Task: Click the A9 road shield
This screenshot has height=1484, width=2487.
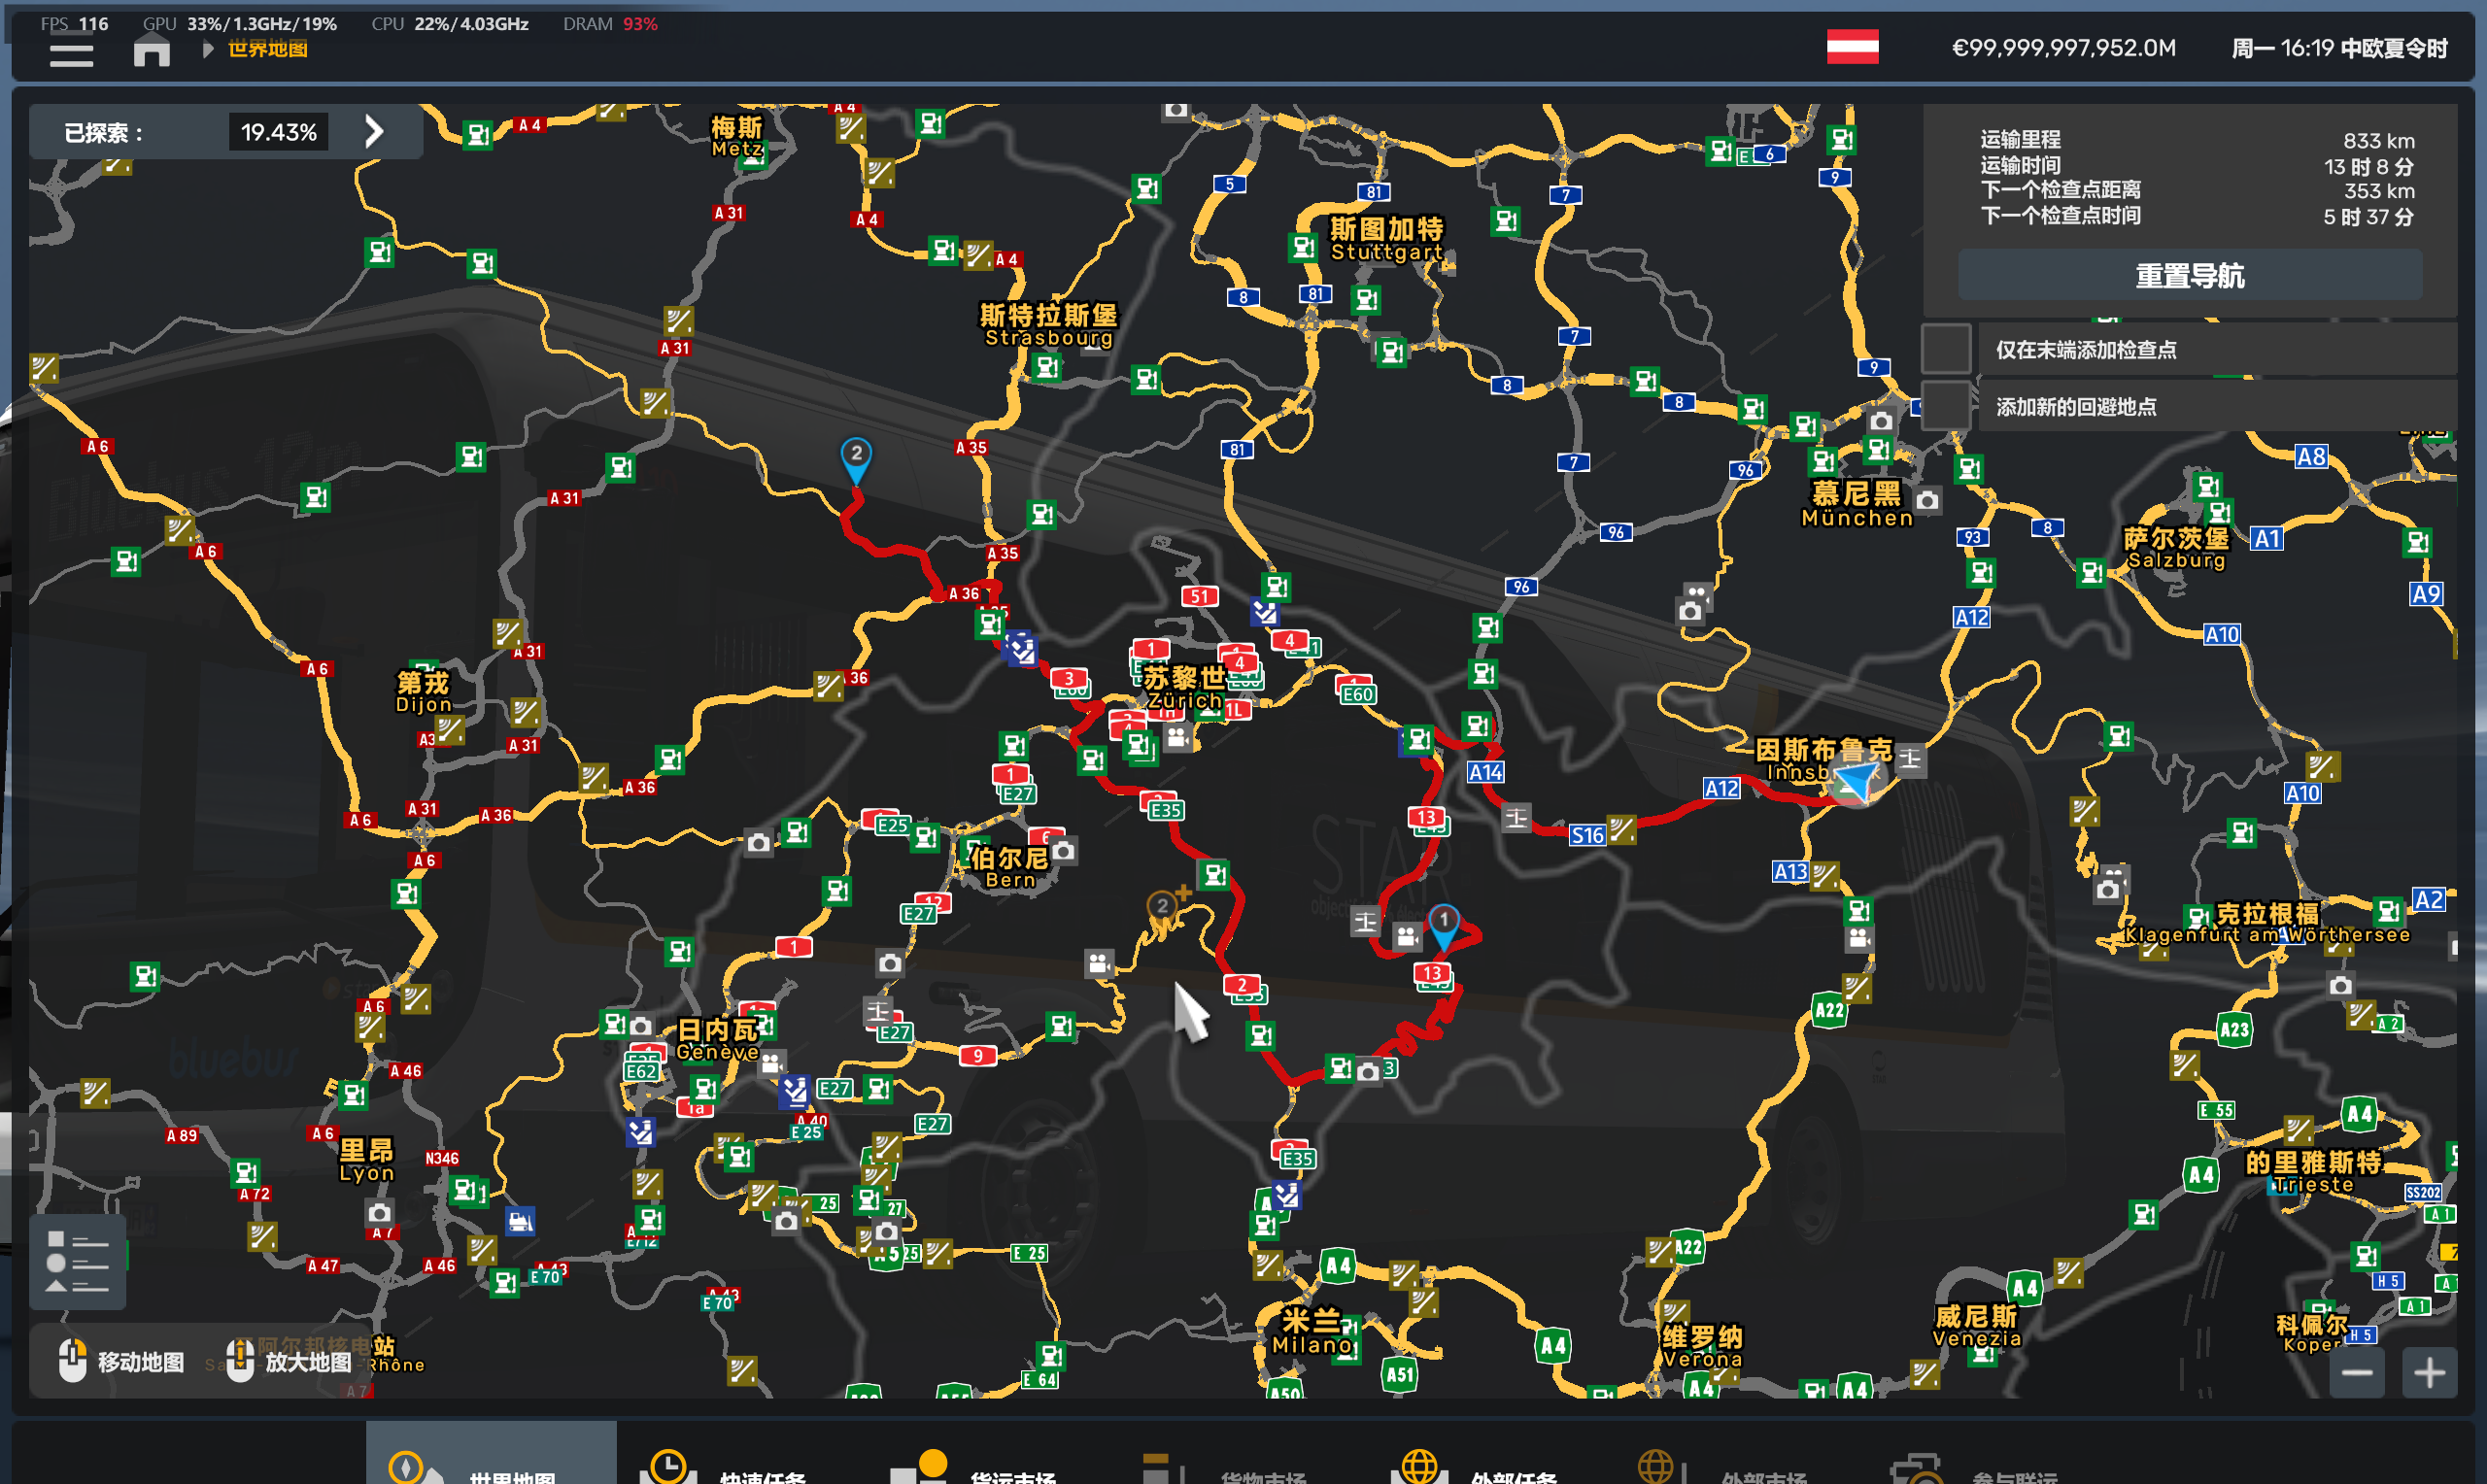Action: (2426, 594)
